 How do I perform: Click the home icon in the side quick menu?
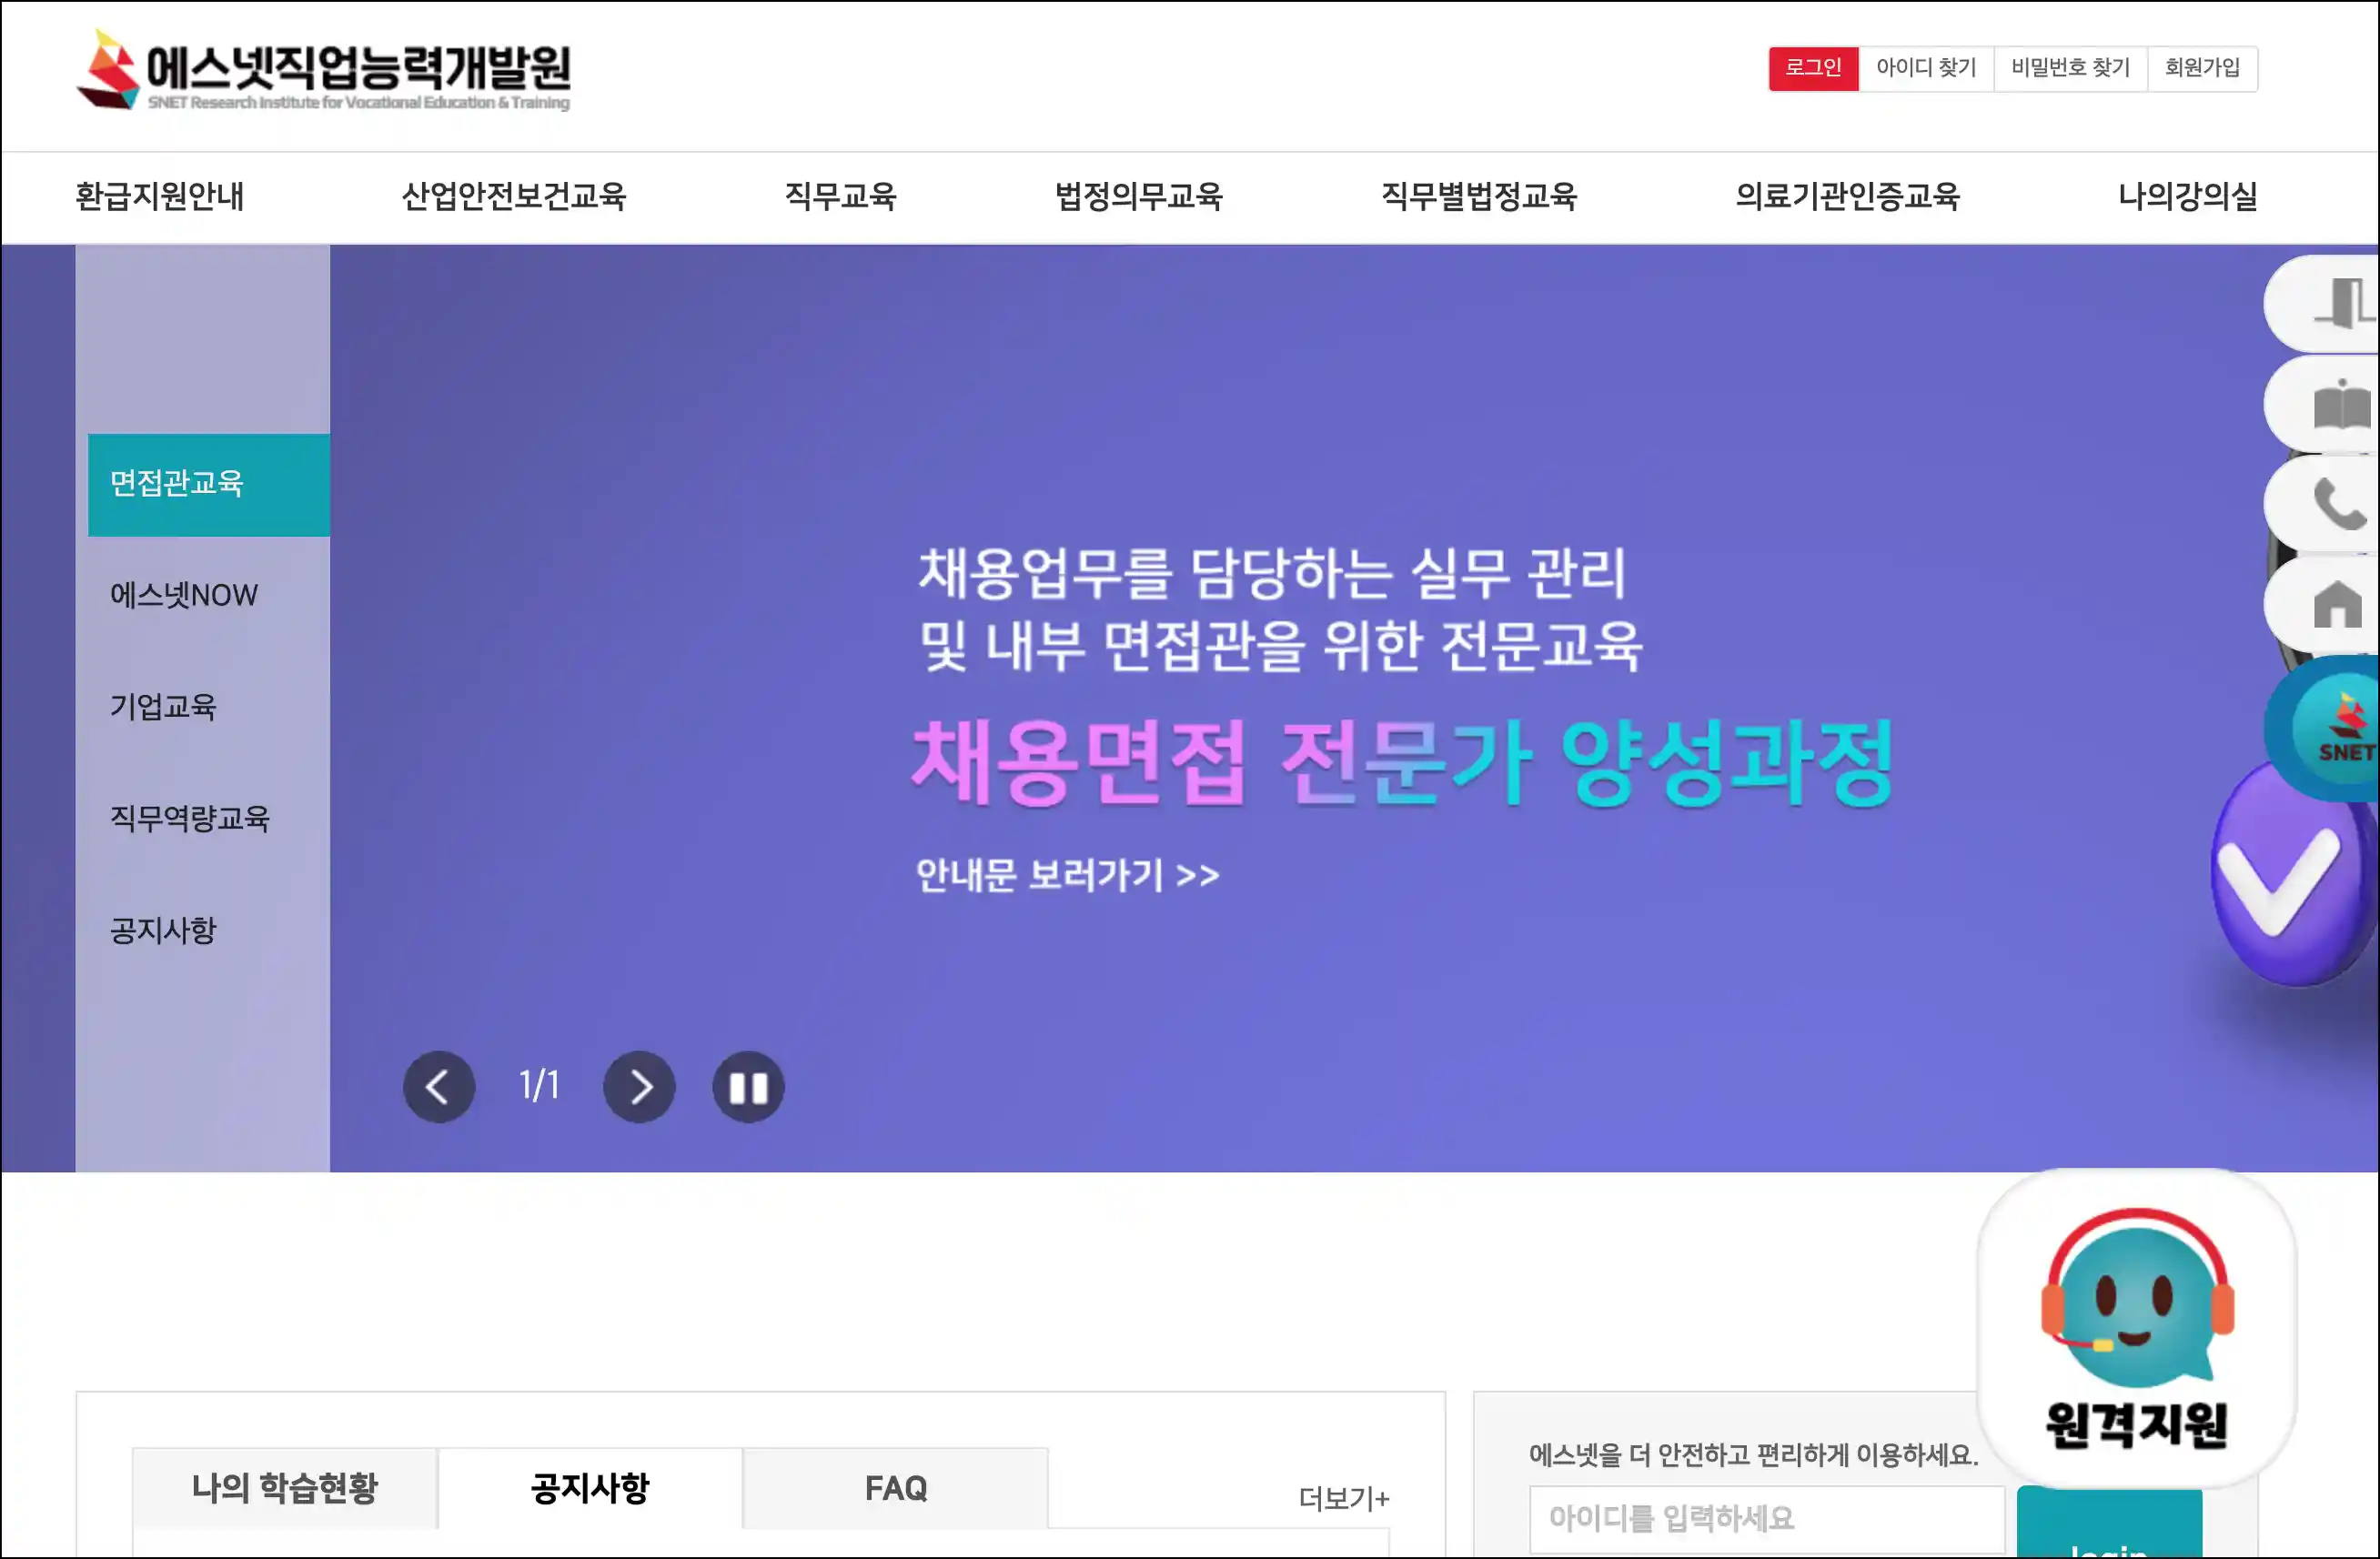point(2338,604)
